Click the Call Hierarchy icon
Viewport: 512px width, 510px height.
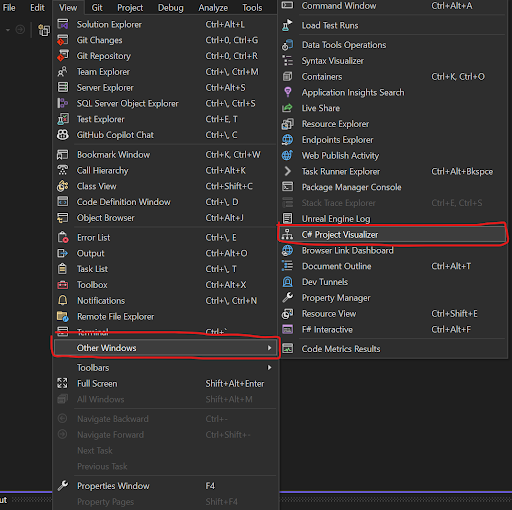coord(63,170)
